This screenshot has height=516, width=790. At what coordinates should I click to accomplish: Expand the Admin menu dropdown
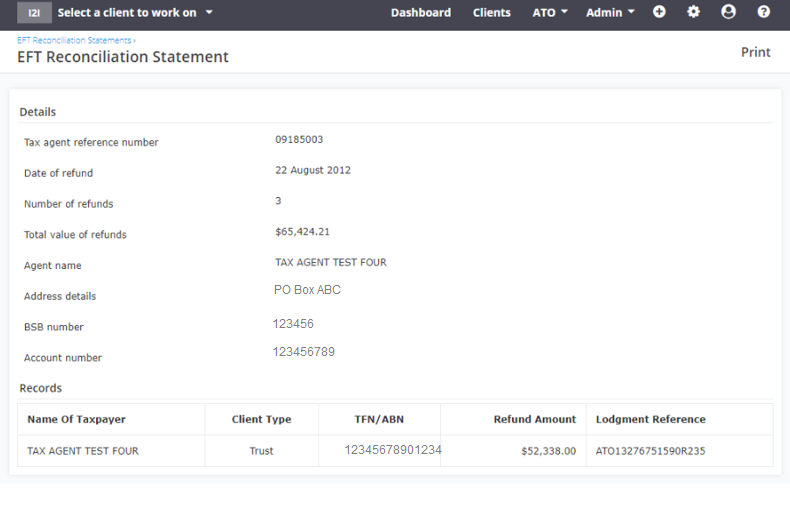click(610, 13)
